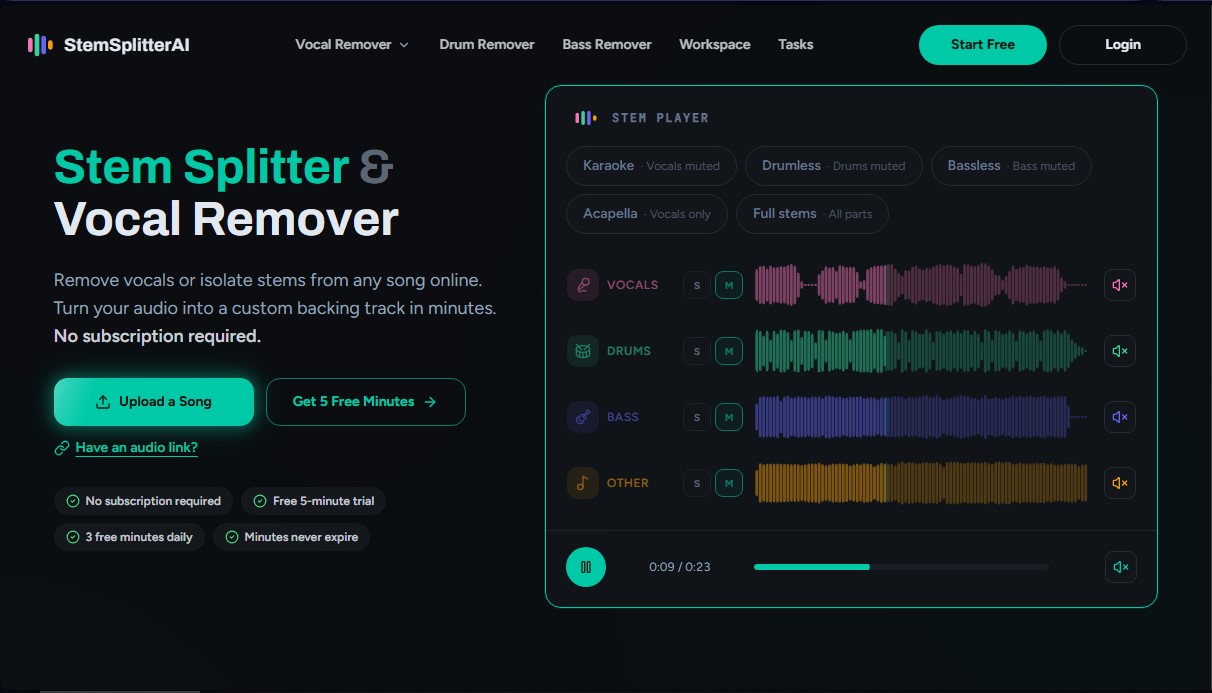Click the speaker icon on the Bass row
The width and height of the screenshot is (1212, 693).
click(1120, 417)
